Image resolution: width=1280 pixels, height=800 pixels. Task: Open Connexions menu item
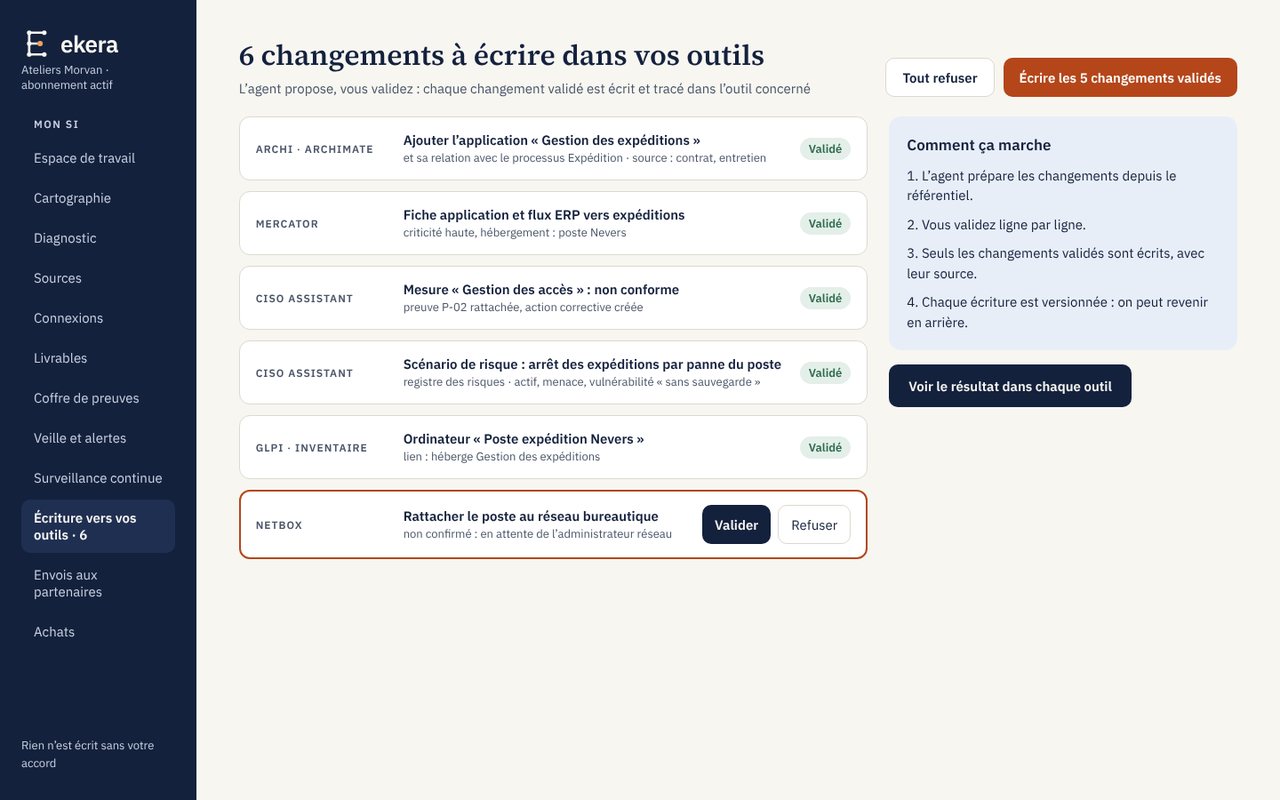coord(98,318)
